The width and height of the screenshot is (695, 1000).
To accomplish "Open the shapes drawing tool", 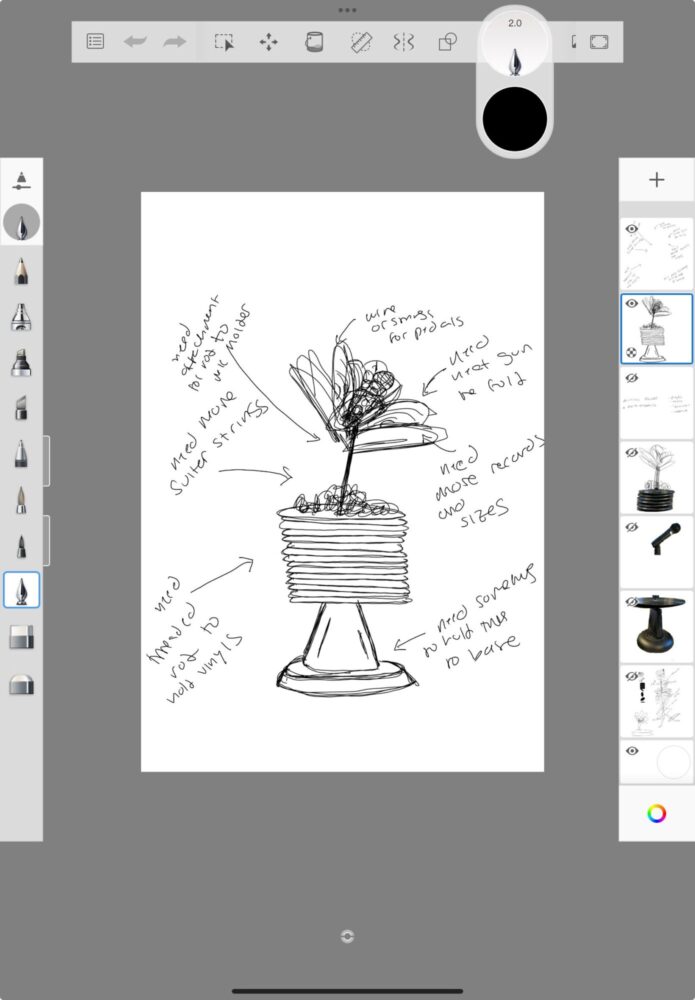I will [447, 42].
